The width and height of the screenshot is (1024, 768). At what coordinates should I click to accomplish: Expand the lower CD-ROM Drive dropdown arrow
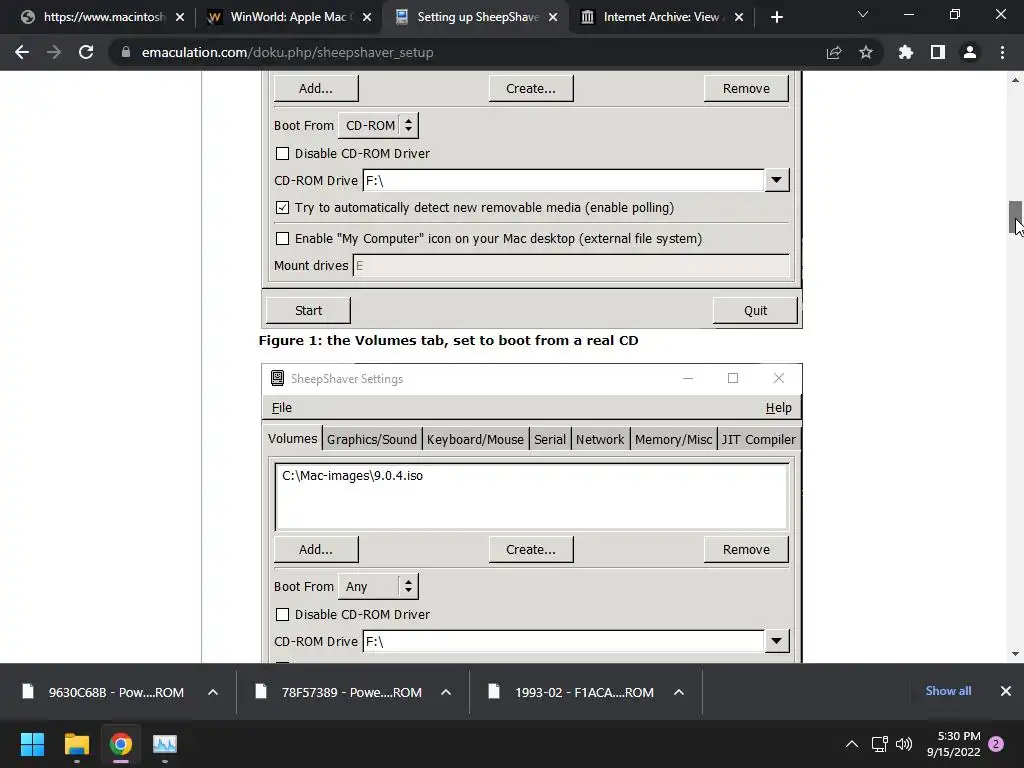pyautogui.click(x=776, y=641)
